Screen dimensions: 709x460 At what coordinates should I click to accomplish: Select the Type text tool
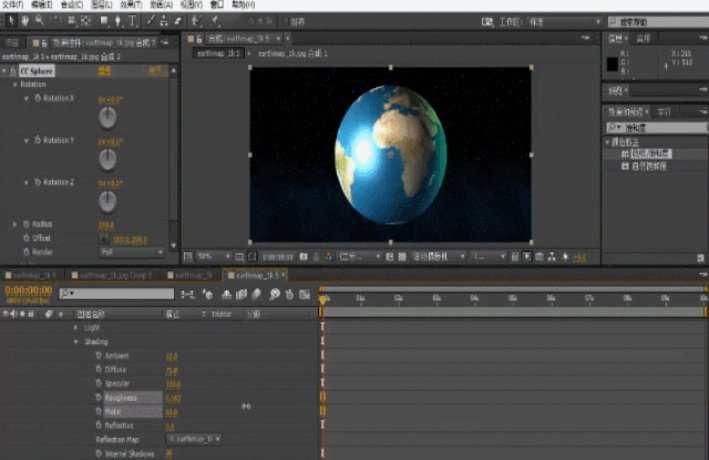point(134,19)
